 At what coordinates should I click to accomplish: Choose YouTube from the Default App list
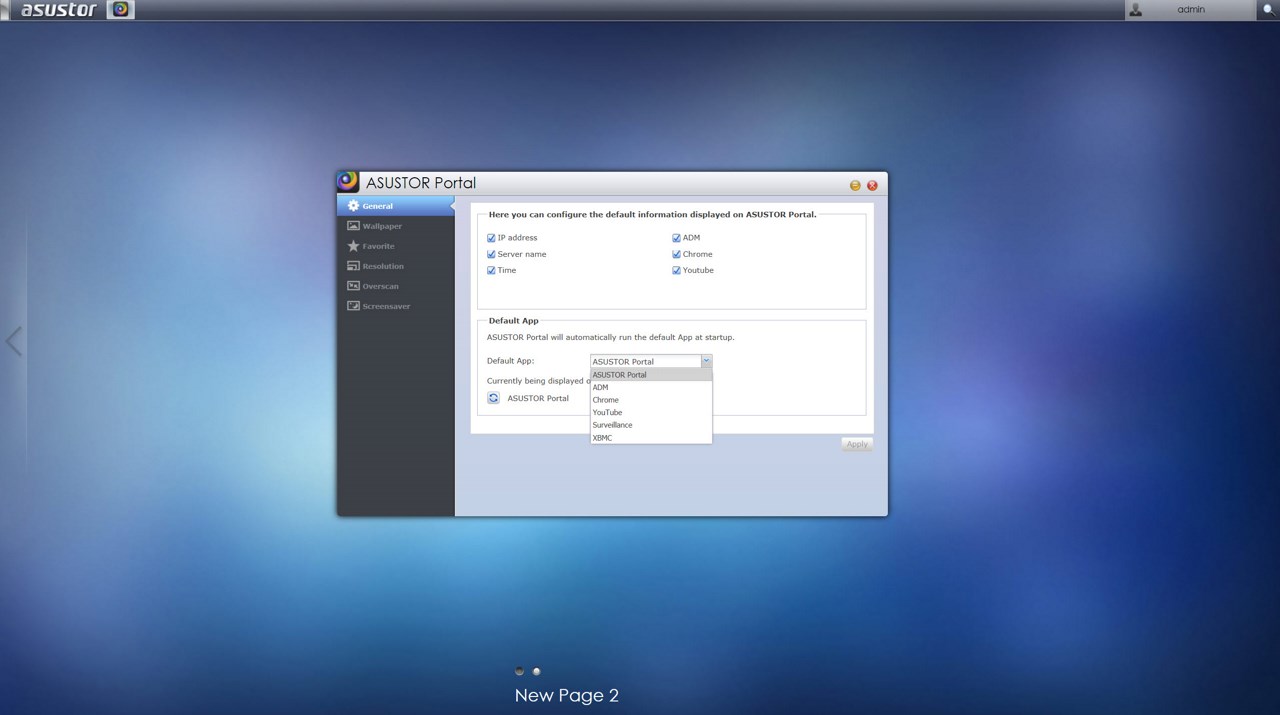651,412
